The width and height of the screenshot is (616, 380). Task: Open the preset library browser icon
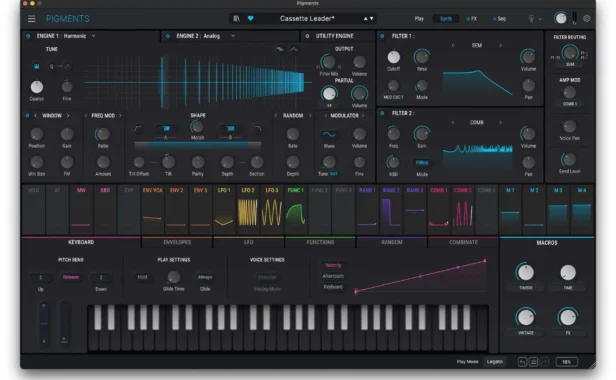click(x=236, y=18)
